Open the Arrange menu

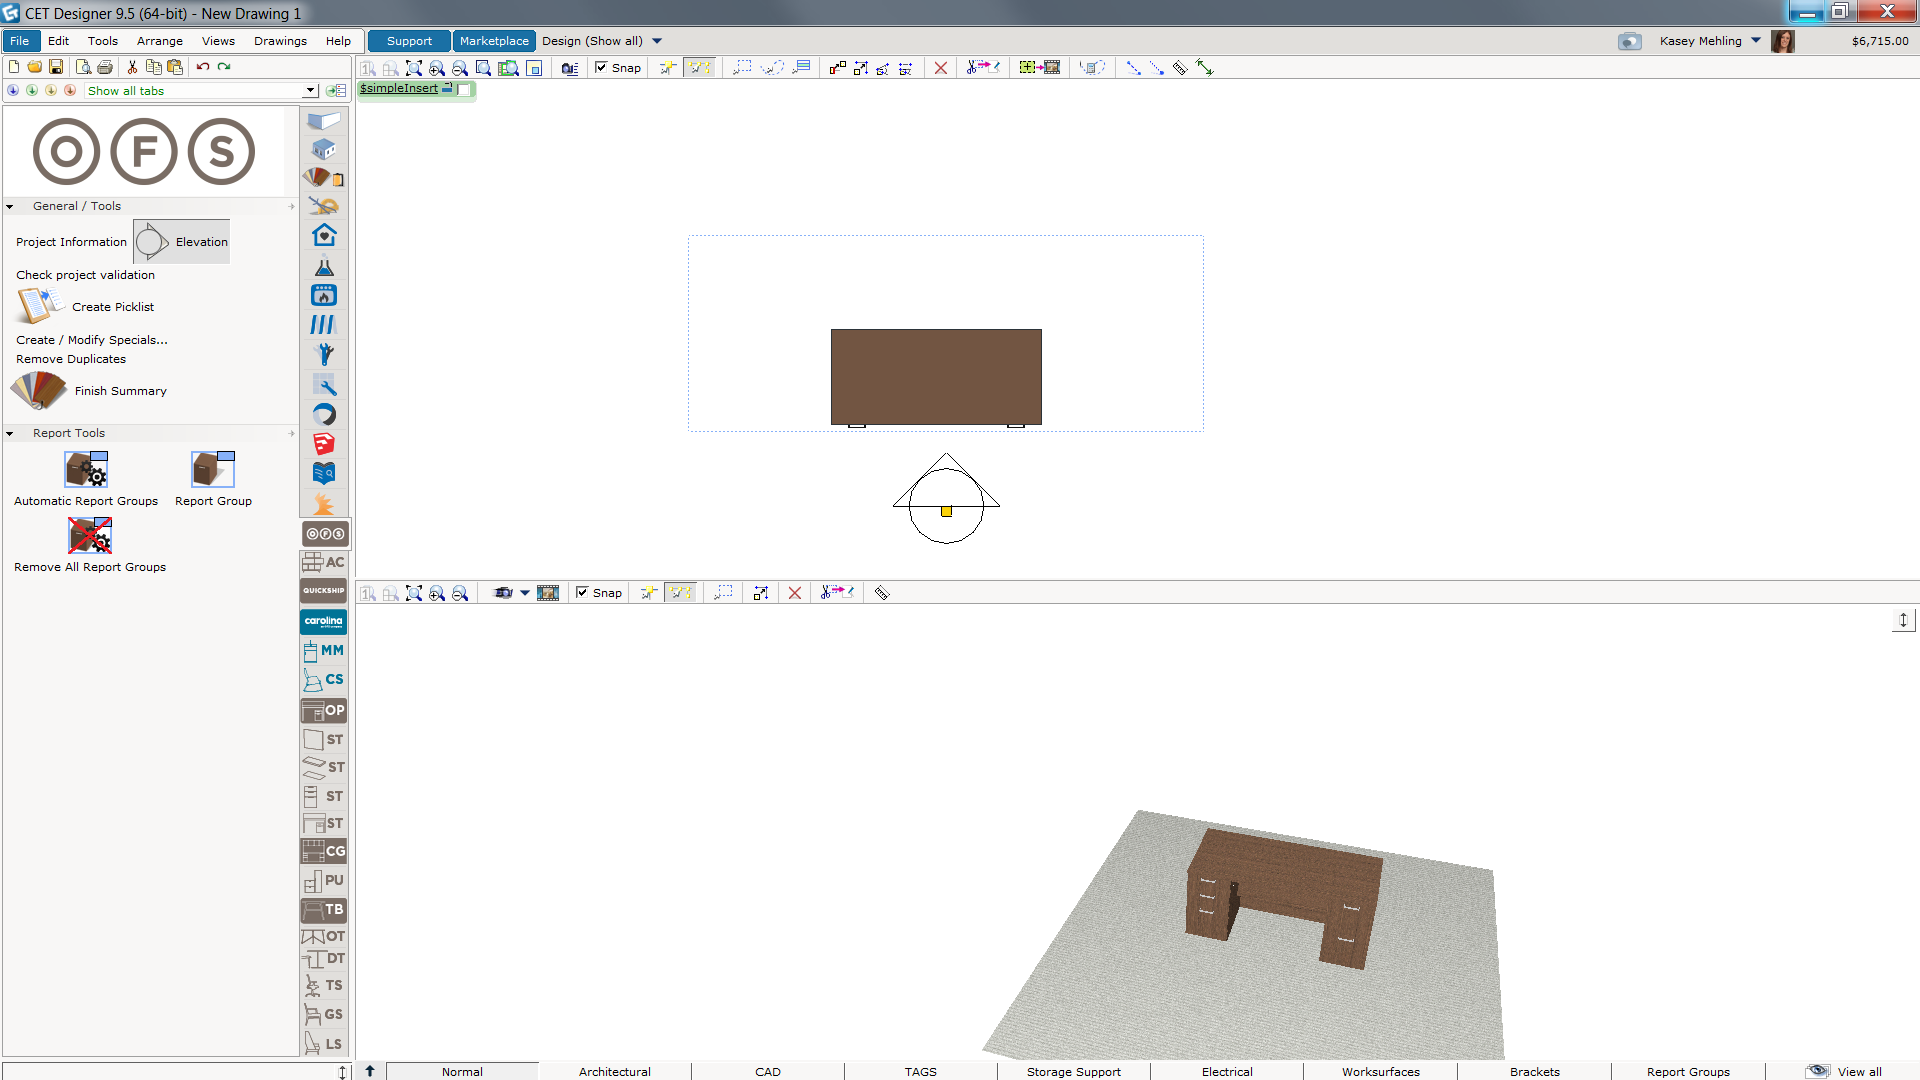pyautogui.click(x=159, y=41)
